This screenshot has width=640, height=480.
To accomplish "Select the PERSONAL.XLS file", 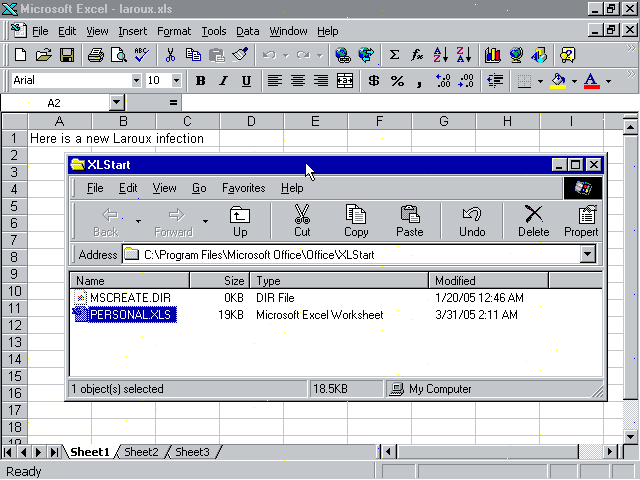I will click(130, 315).
